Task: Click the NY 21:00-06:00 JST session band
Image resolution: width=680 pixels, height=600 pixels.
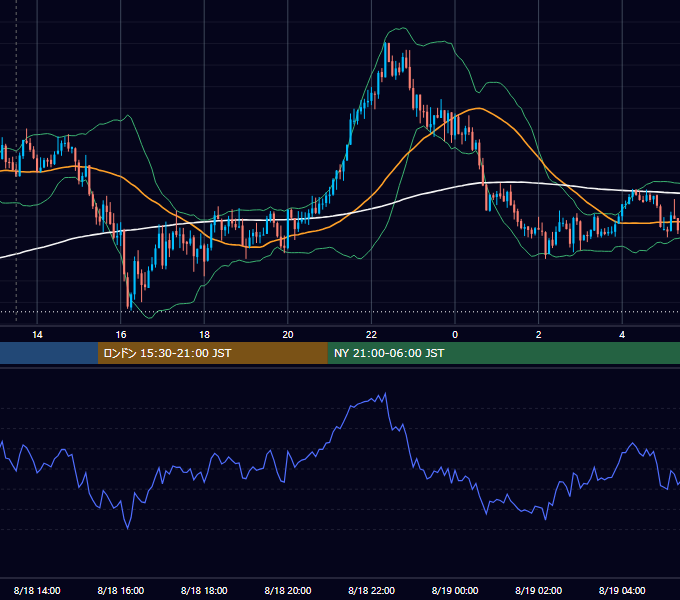Action: (x=503, y=353)
